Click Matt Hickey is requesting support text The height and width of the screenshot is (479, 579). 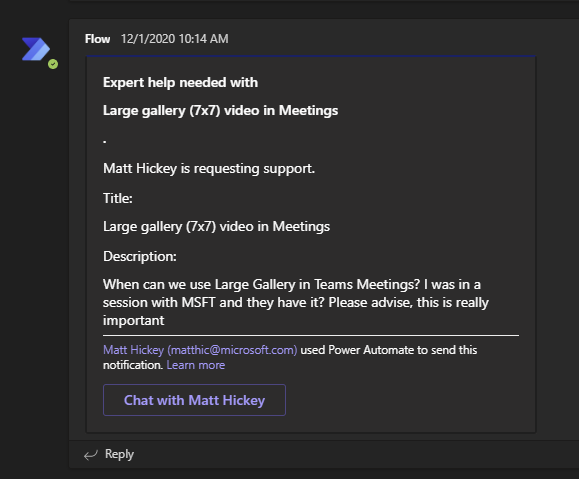click(209, 168)
